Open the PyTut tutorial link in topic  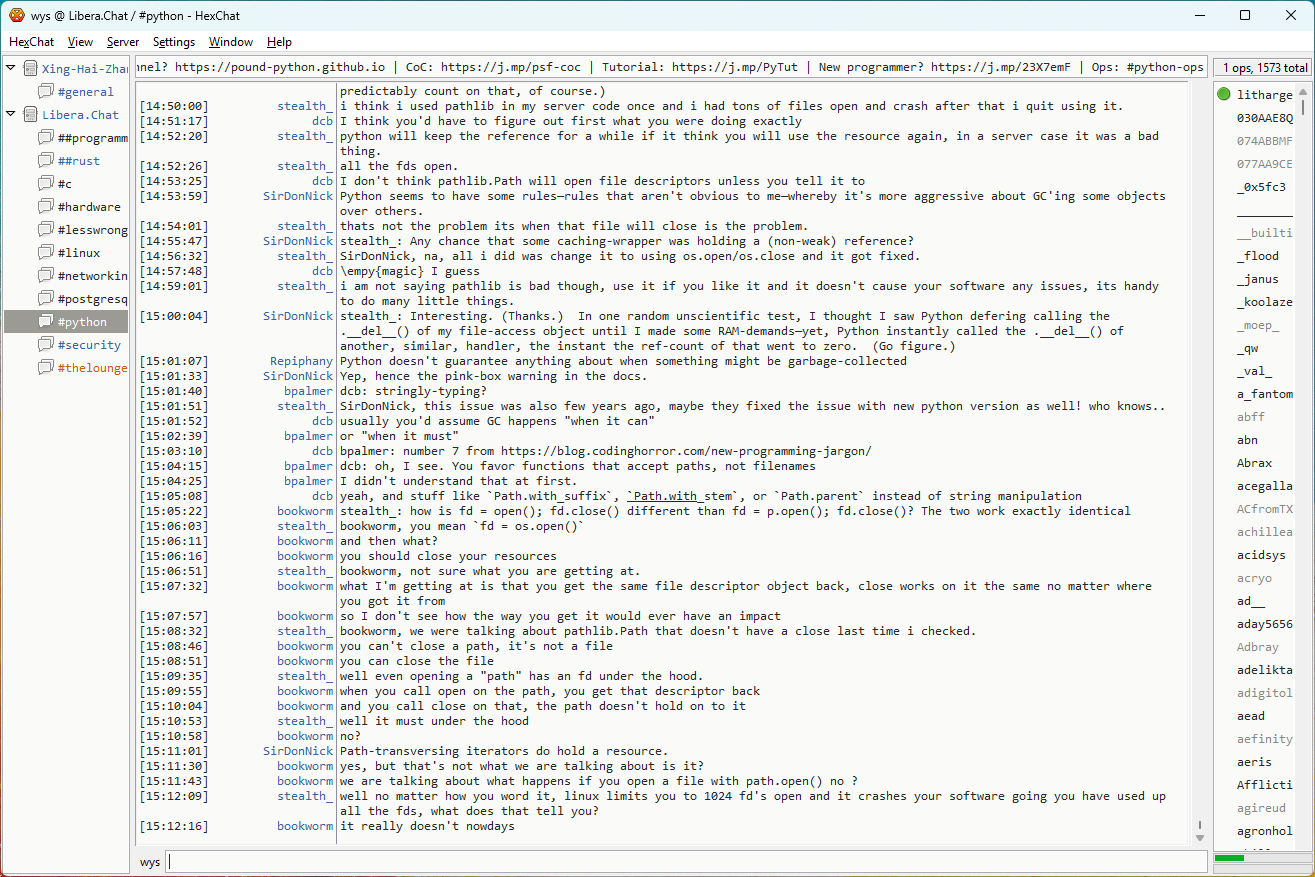735,68
